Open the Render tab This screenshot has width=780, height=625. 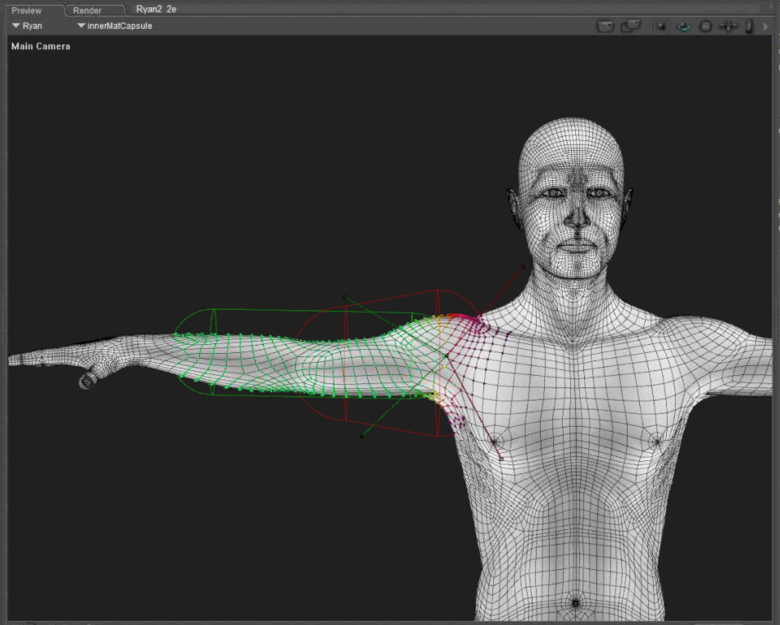point(87,10)
